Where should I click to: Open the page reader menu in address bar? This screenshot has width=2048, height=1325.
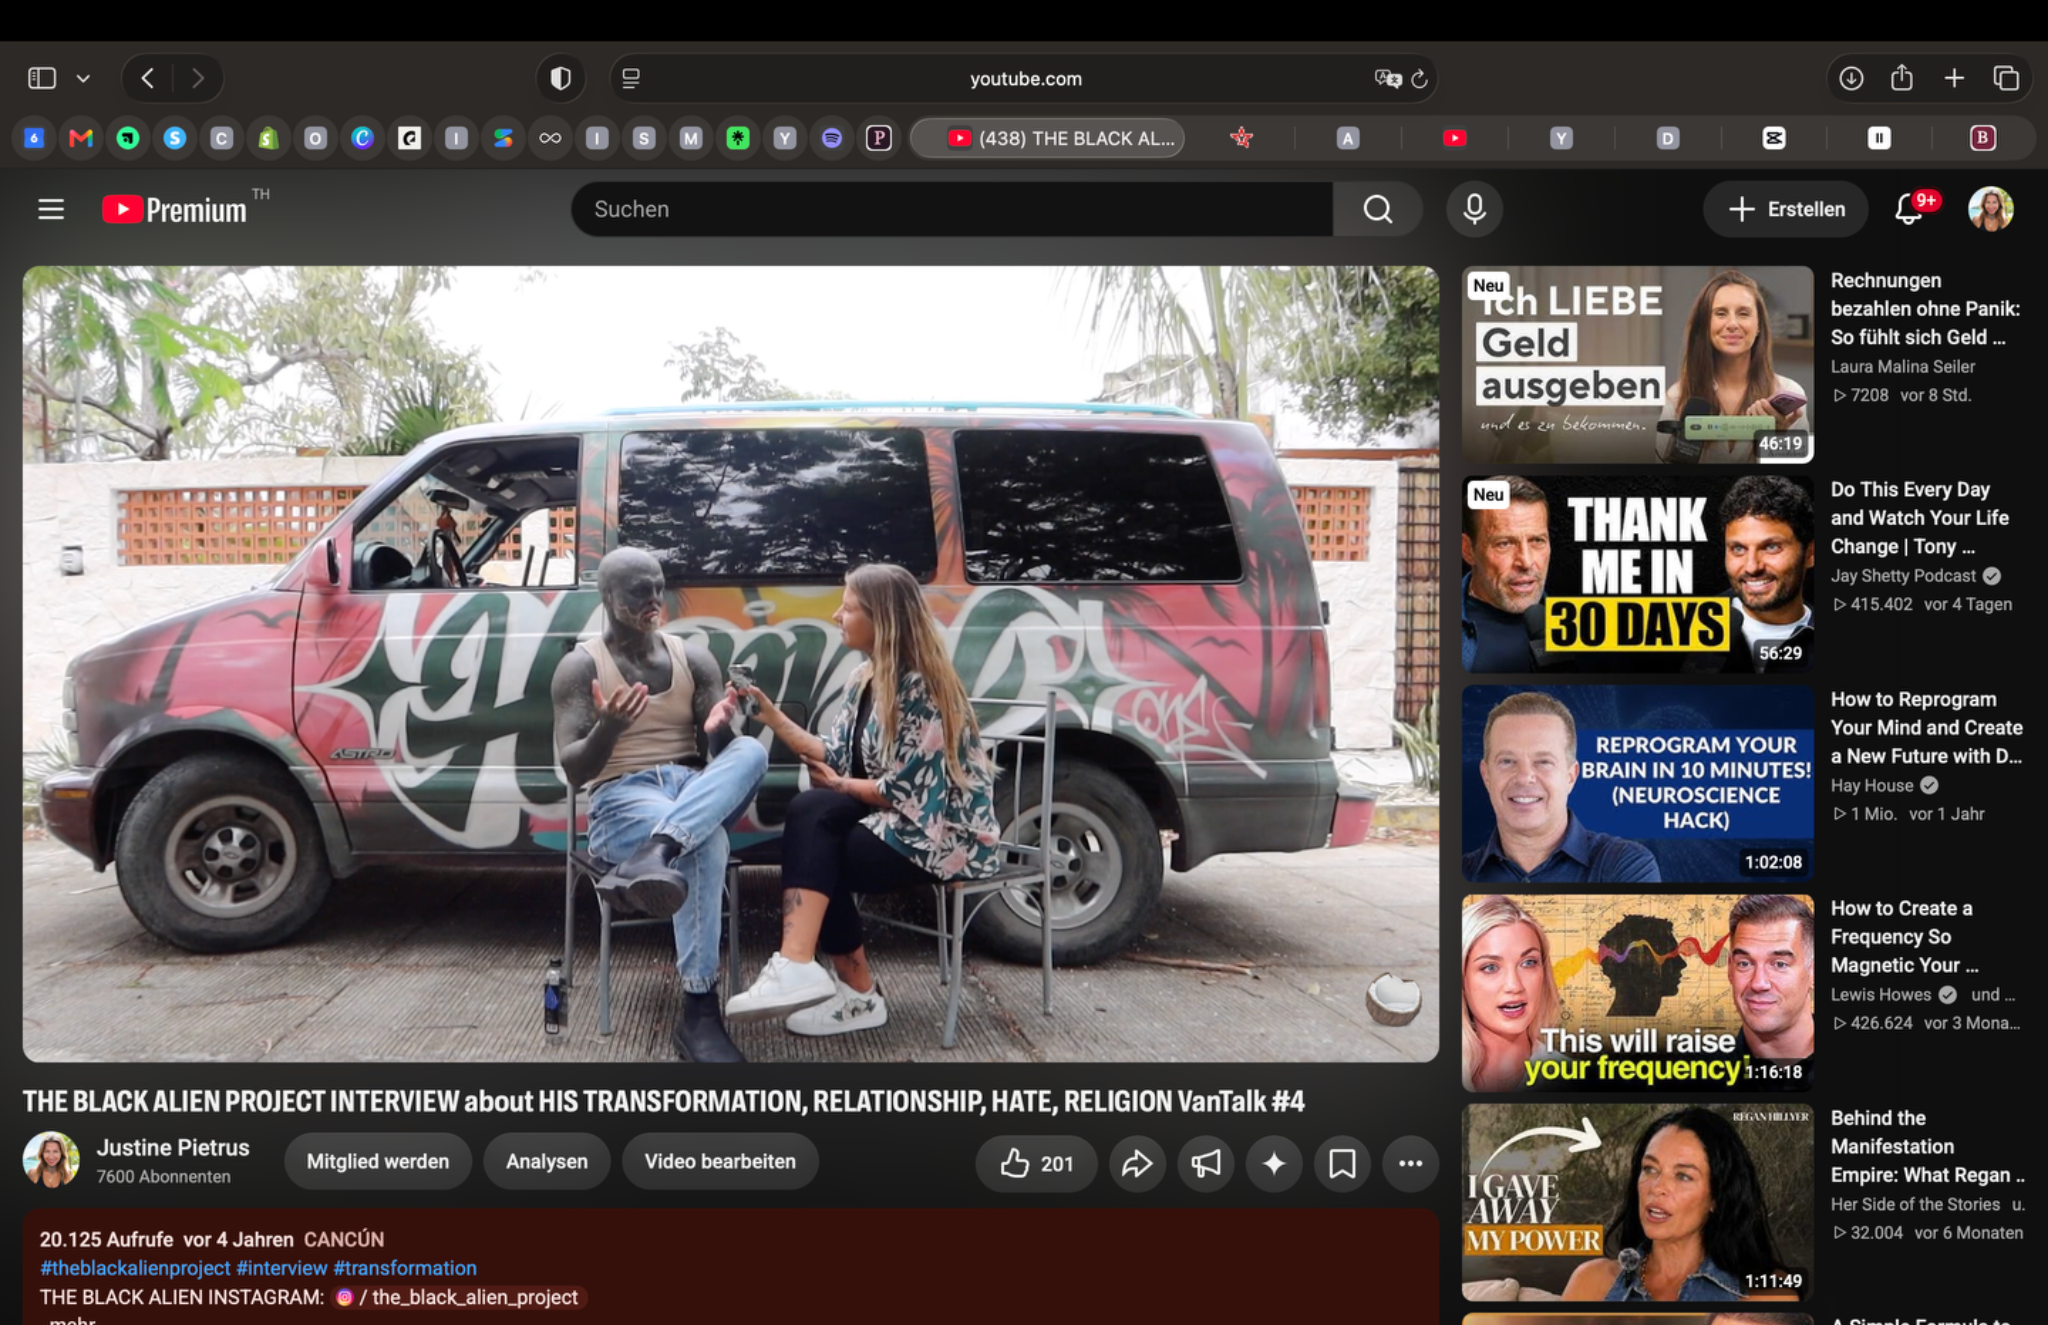pyautogui.click(x=631, y=78)
